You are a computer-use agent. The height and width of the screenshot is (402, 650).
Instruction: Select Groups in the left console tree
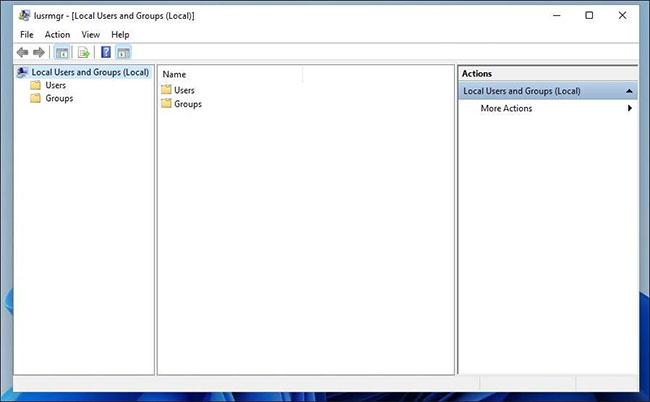click(x=58, y=98)
